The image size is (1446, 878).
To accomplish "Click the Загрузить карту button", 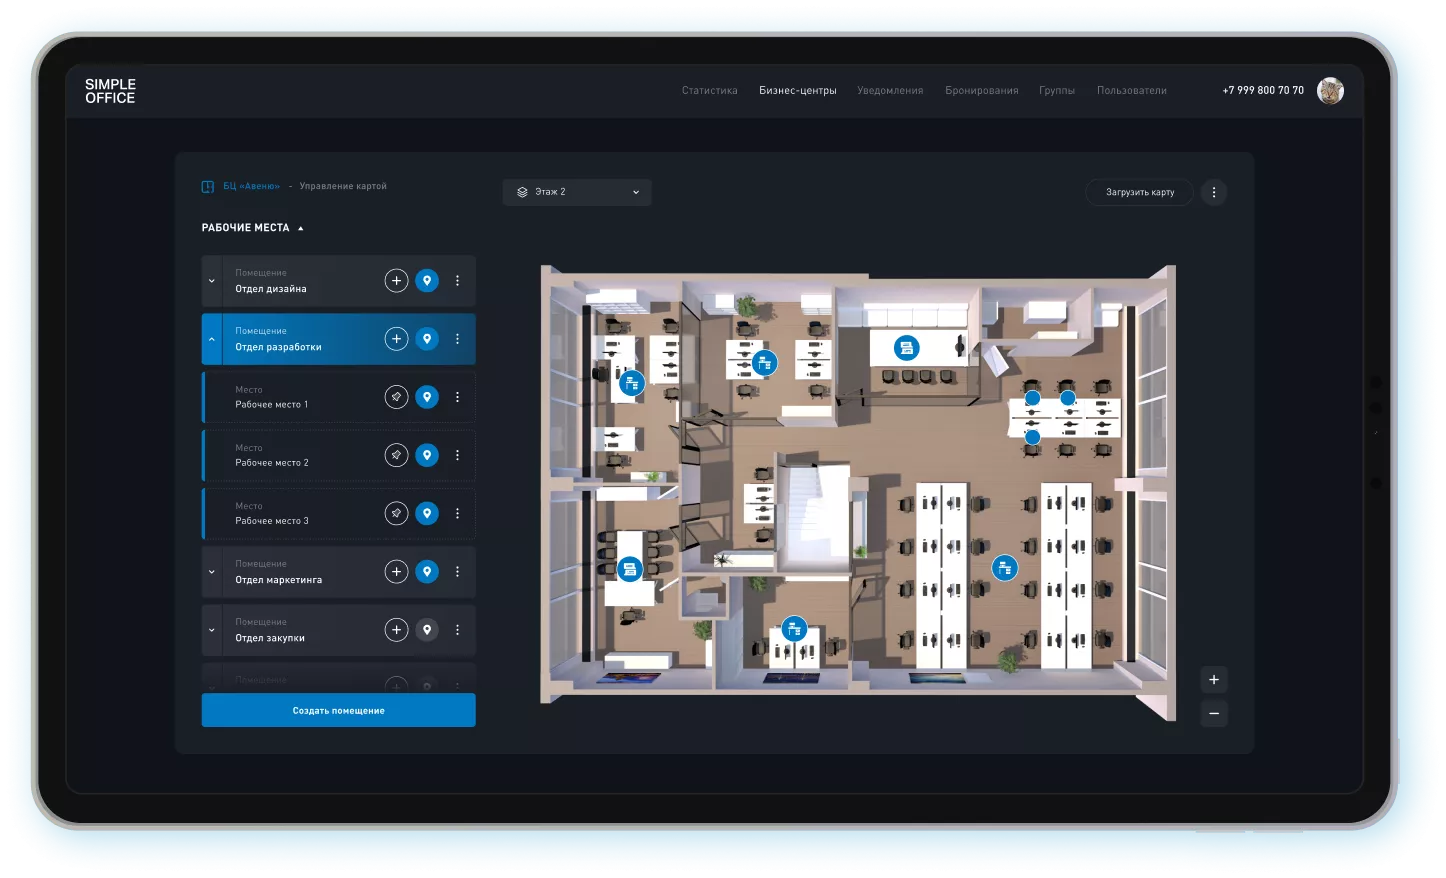I will [1139, 192].
